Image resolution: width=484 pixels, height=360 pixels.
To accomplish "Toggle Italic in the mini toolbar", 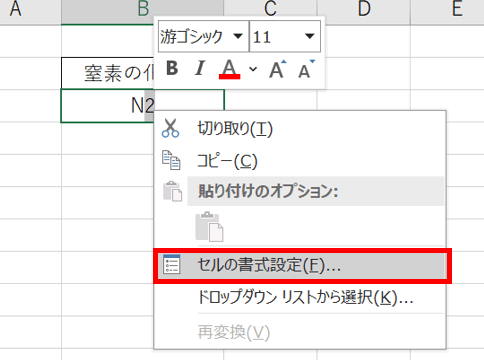I will (200, 69).
